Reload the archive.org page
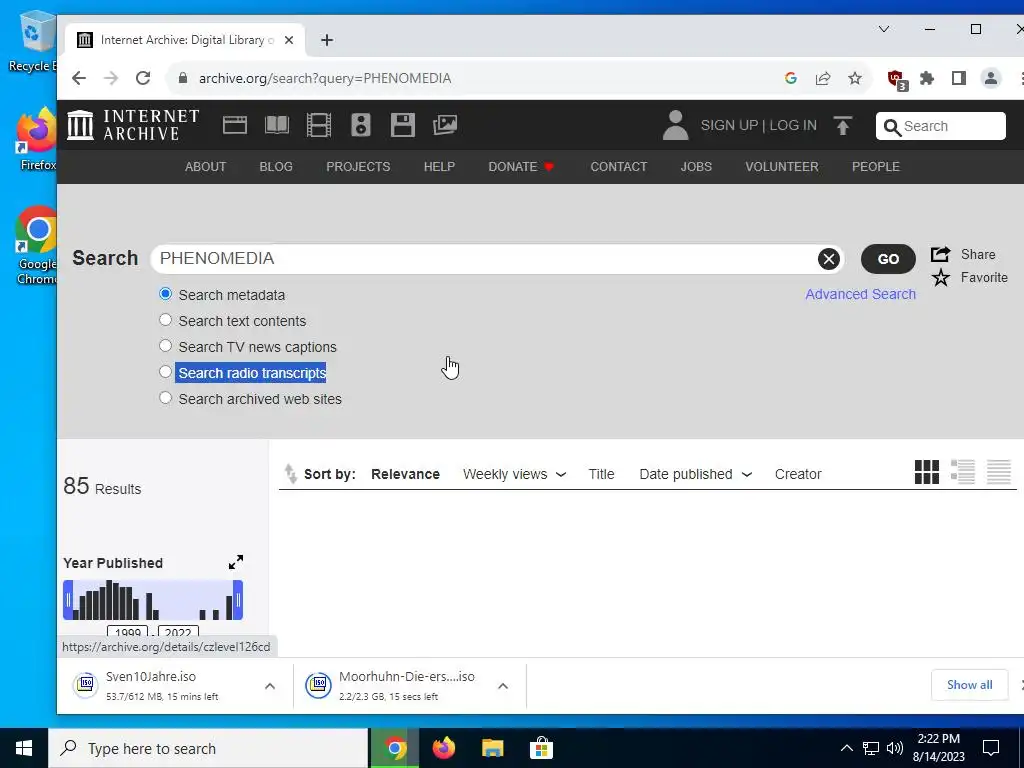1024x768 pixels. pos(143,78)
